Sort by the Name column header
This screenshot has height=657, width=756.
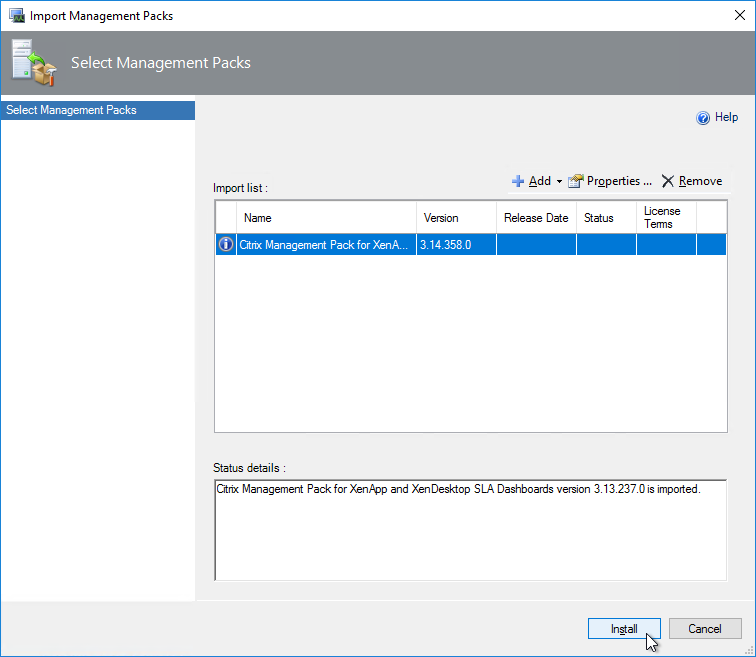pyautogui.click(x=326, y=218)
